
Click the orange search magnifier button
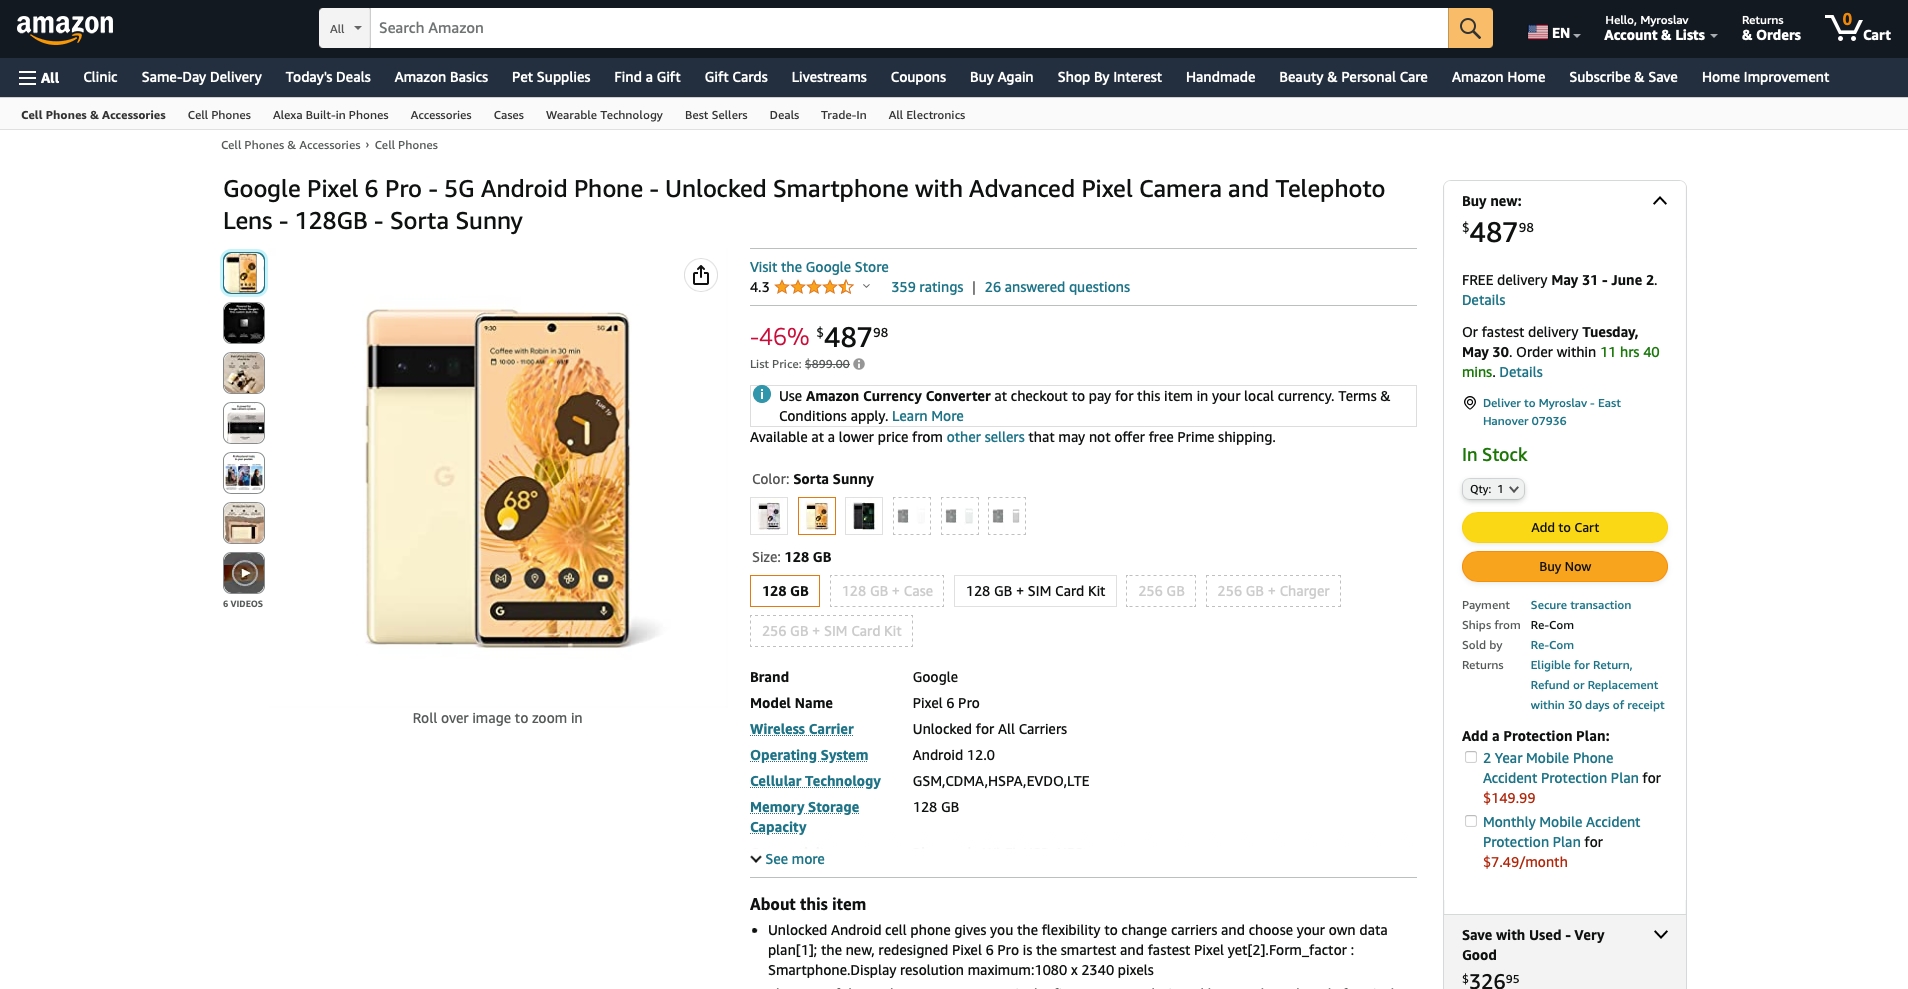pyautogui.click(x=1469, y=28)
